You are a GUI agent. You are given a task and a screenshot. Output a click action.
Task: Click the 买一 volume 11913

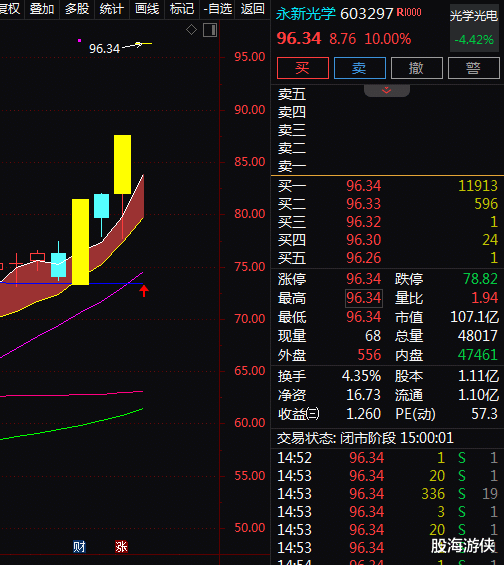click(478, 186)
